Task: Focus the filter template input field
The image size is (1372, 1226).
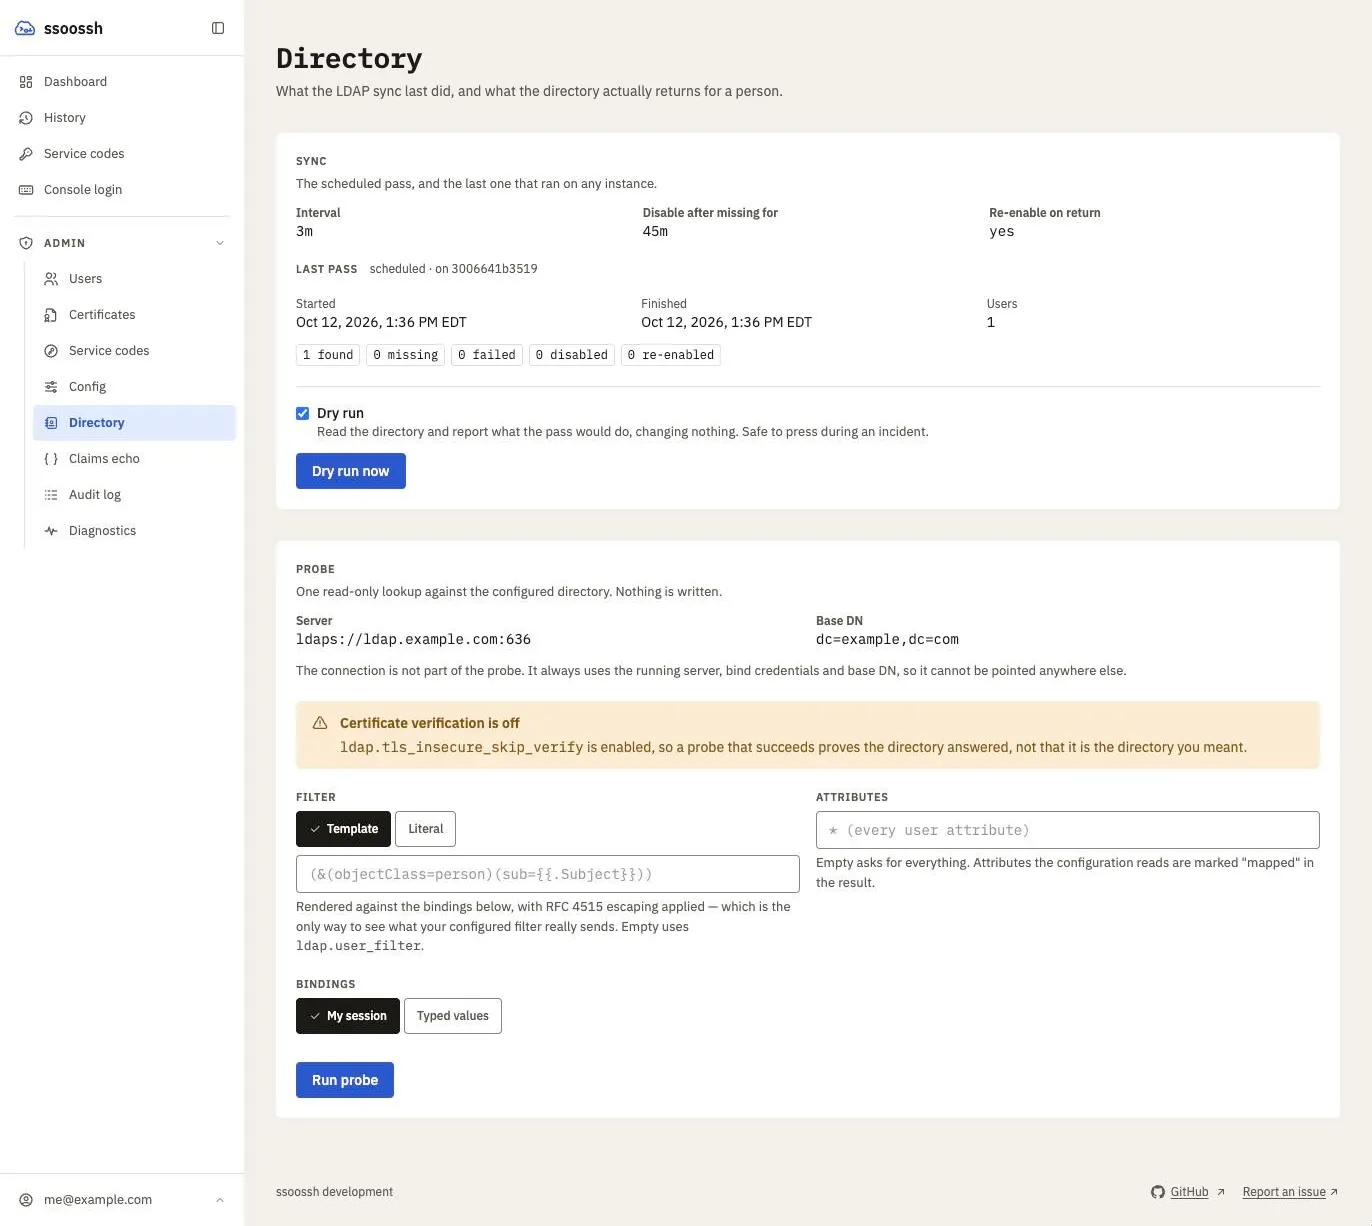Action: [548, 874]
